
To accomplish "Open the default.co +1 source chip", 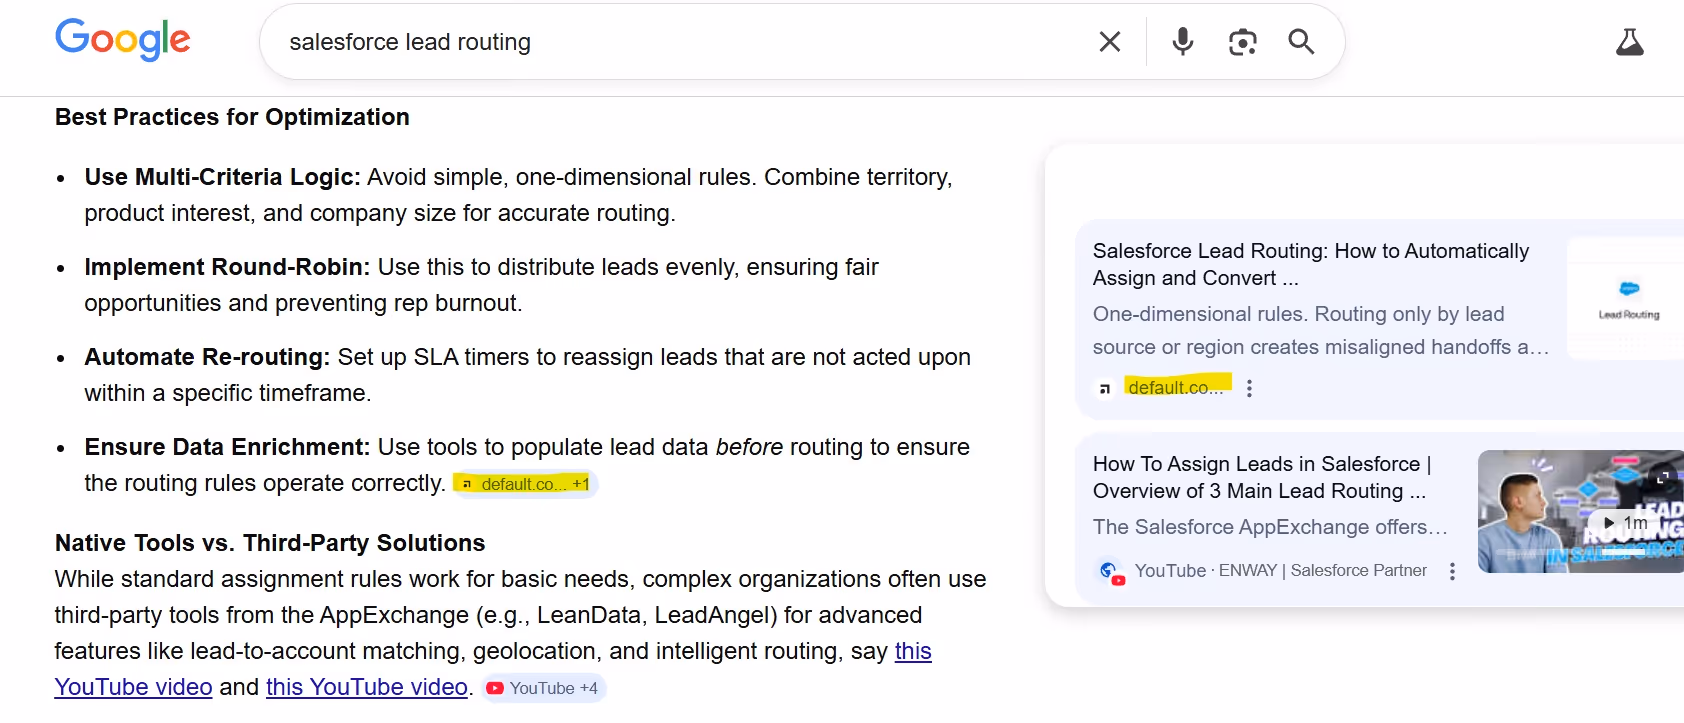I will point(525,484).
